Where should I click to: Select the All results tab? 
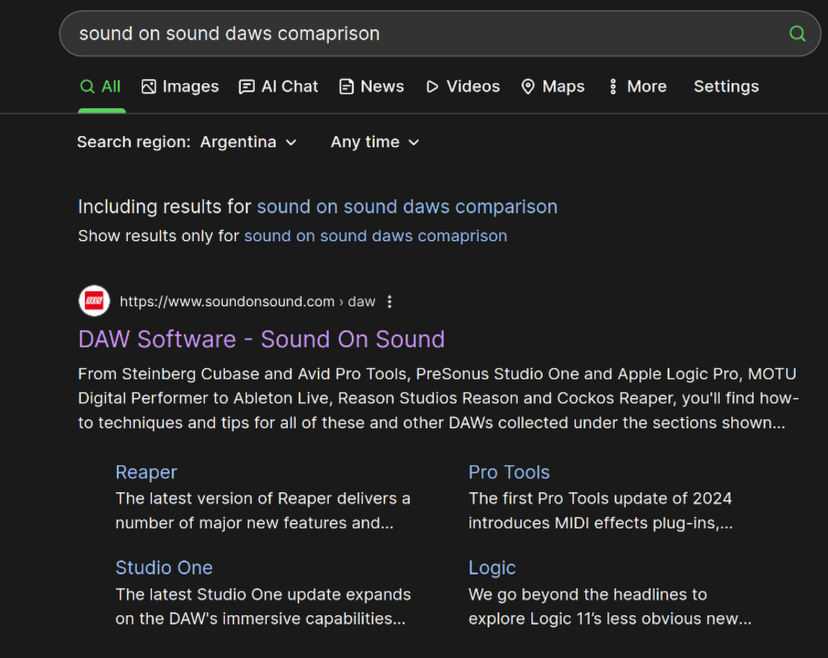click(101, 87)
